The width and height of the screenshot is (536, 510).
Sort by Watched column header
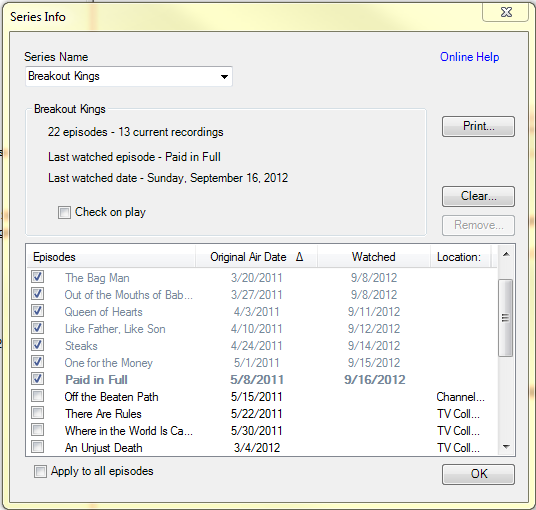pos(374,257)
